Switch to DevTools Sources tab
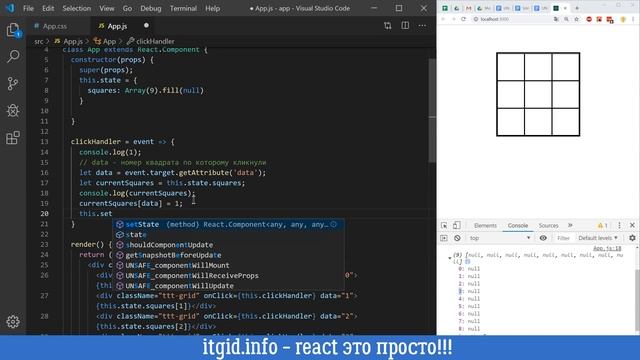640x360 pixels. point(548,225)
